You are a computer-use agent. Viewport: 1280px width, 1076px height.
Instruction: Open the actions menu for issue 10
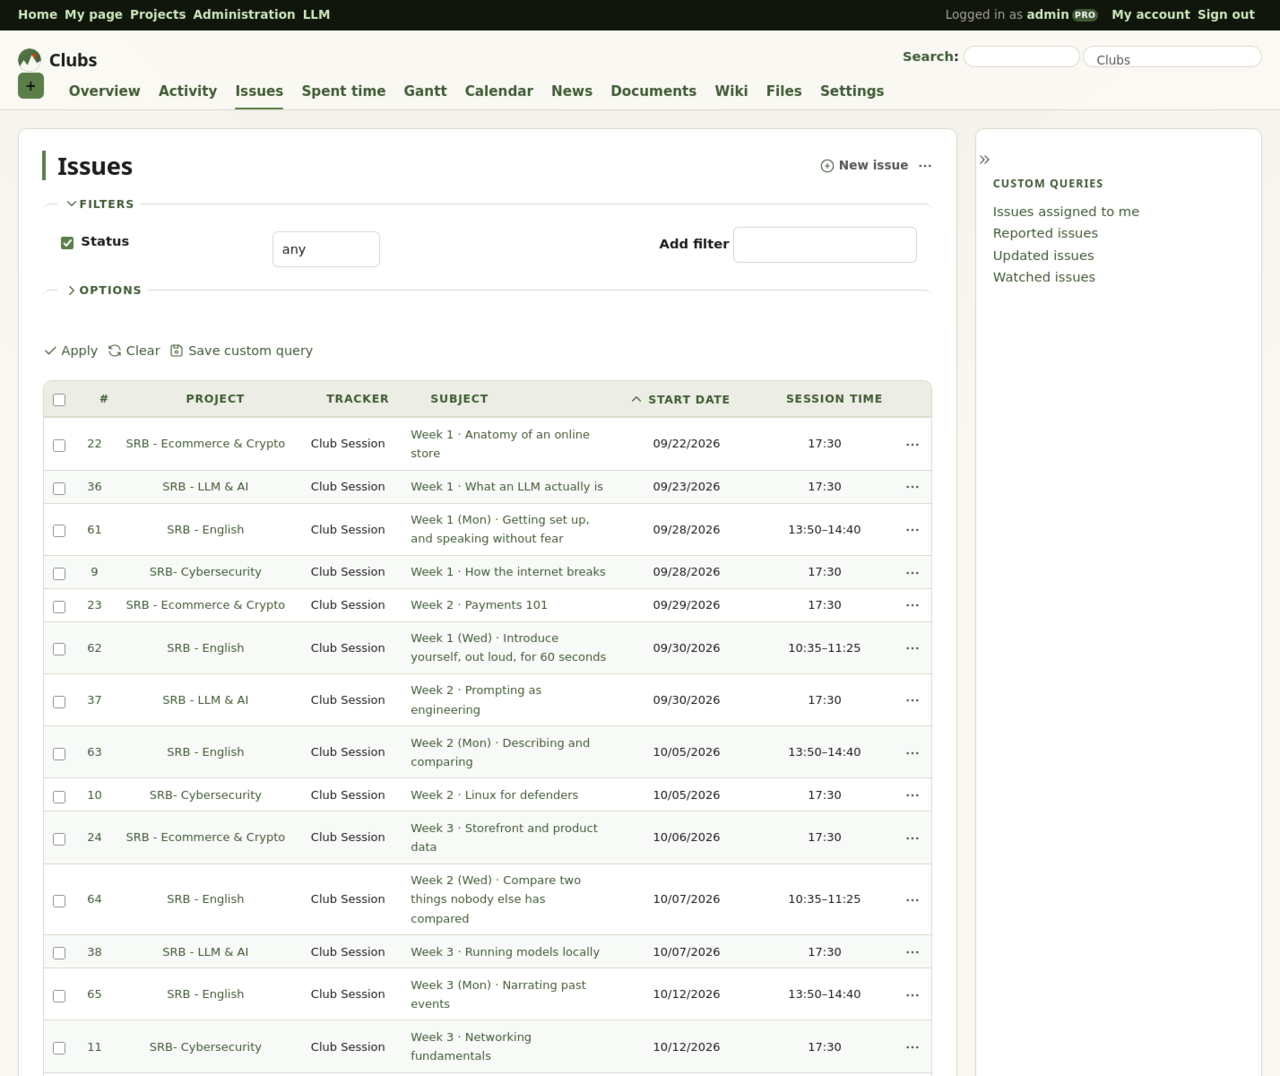(x=912, y=796)
